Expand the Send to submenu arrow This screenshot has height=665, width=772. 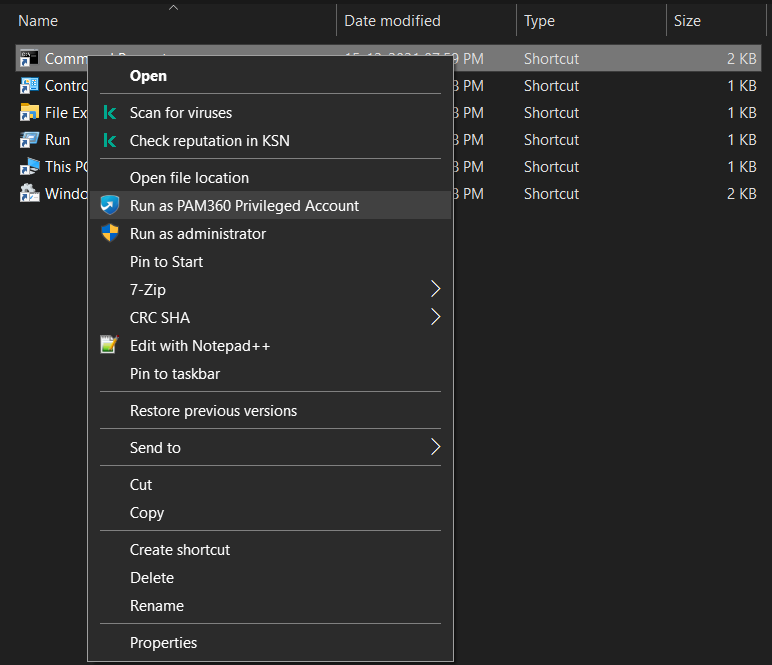pos(435,448)
